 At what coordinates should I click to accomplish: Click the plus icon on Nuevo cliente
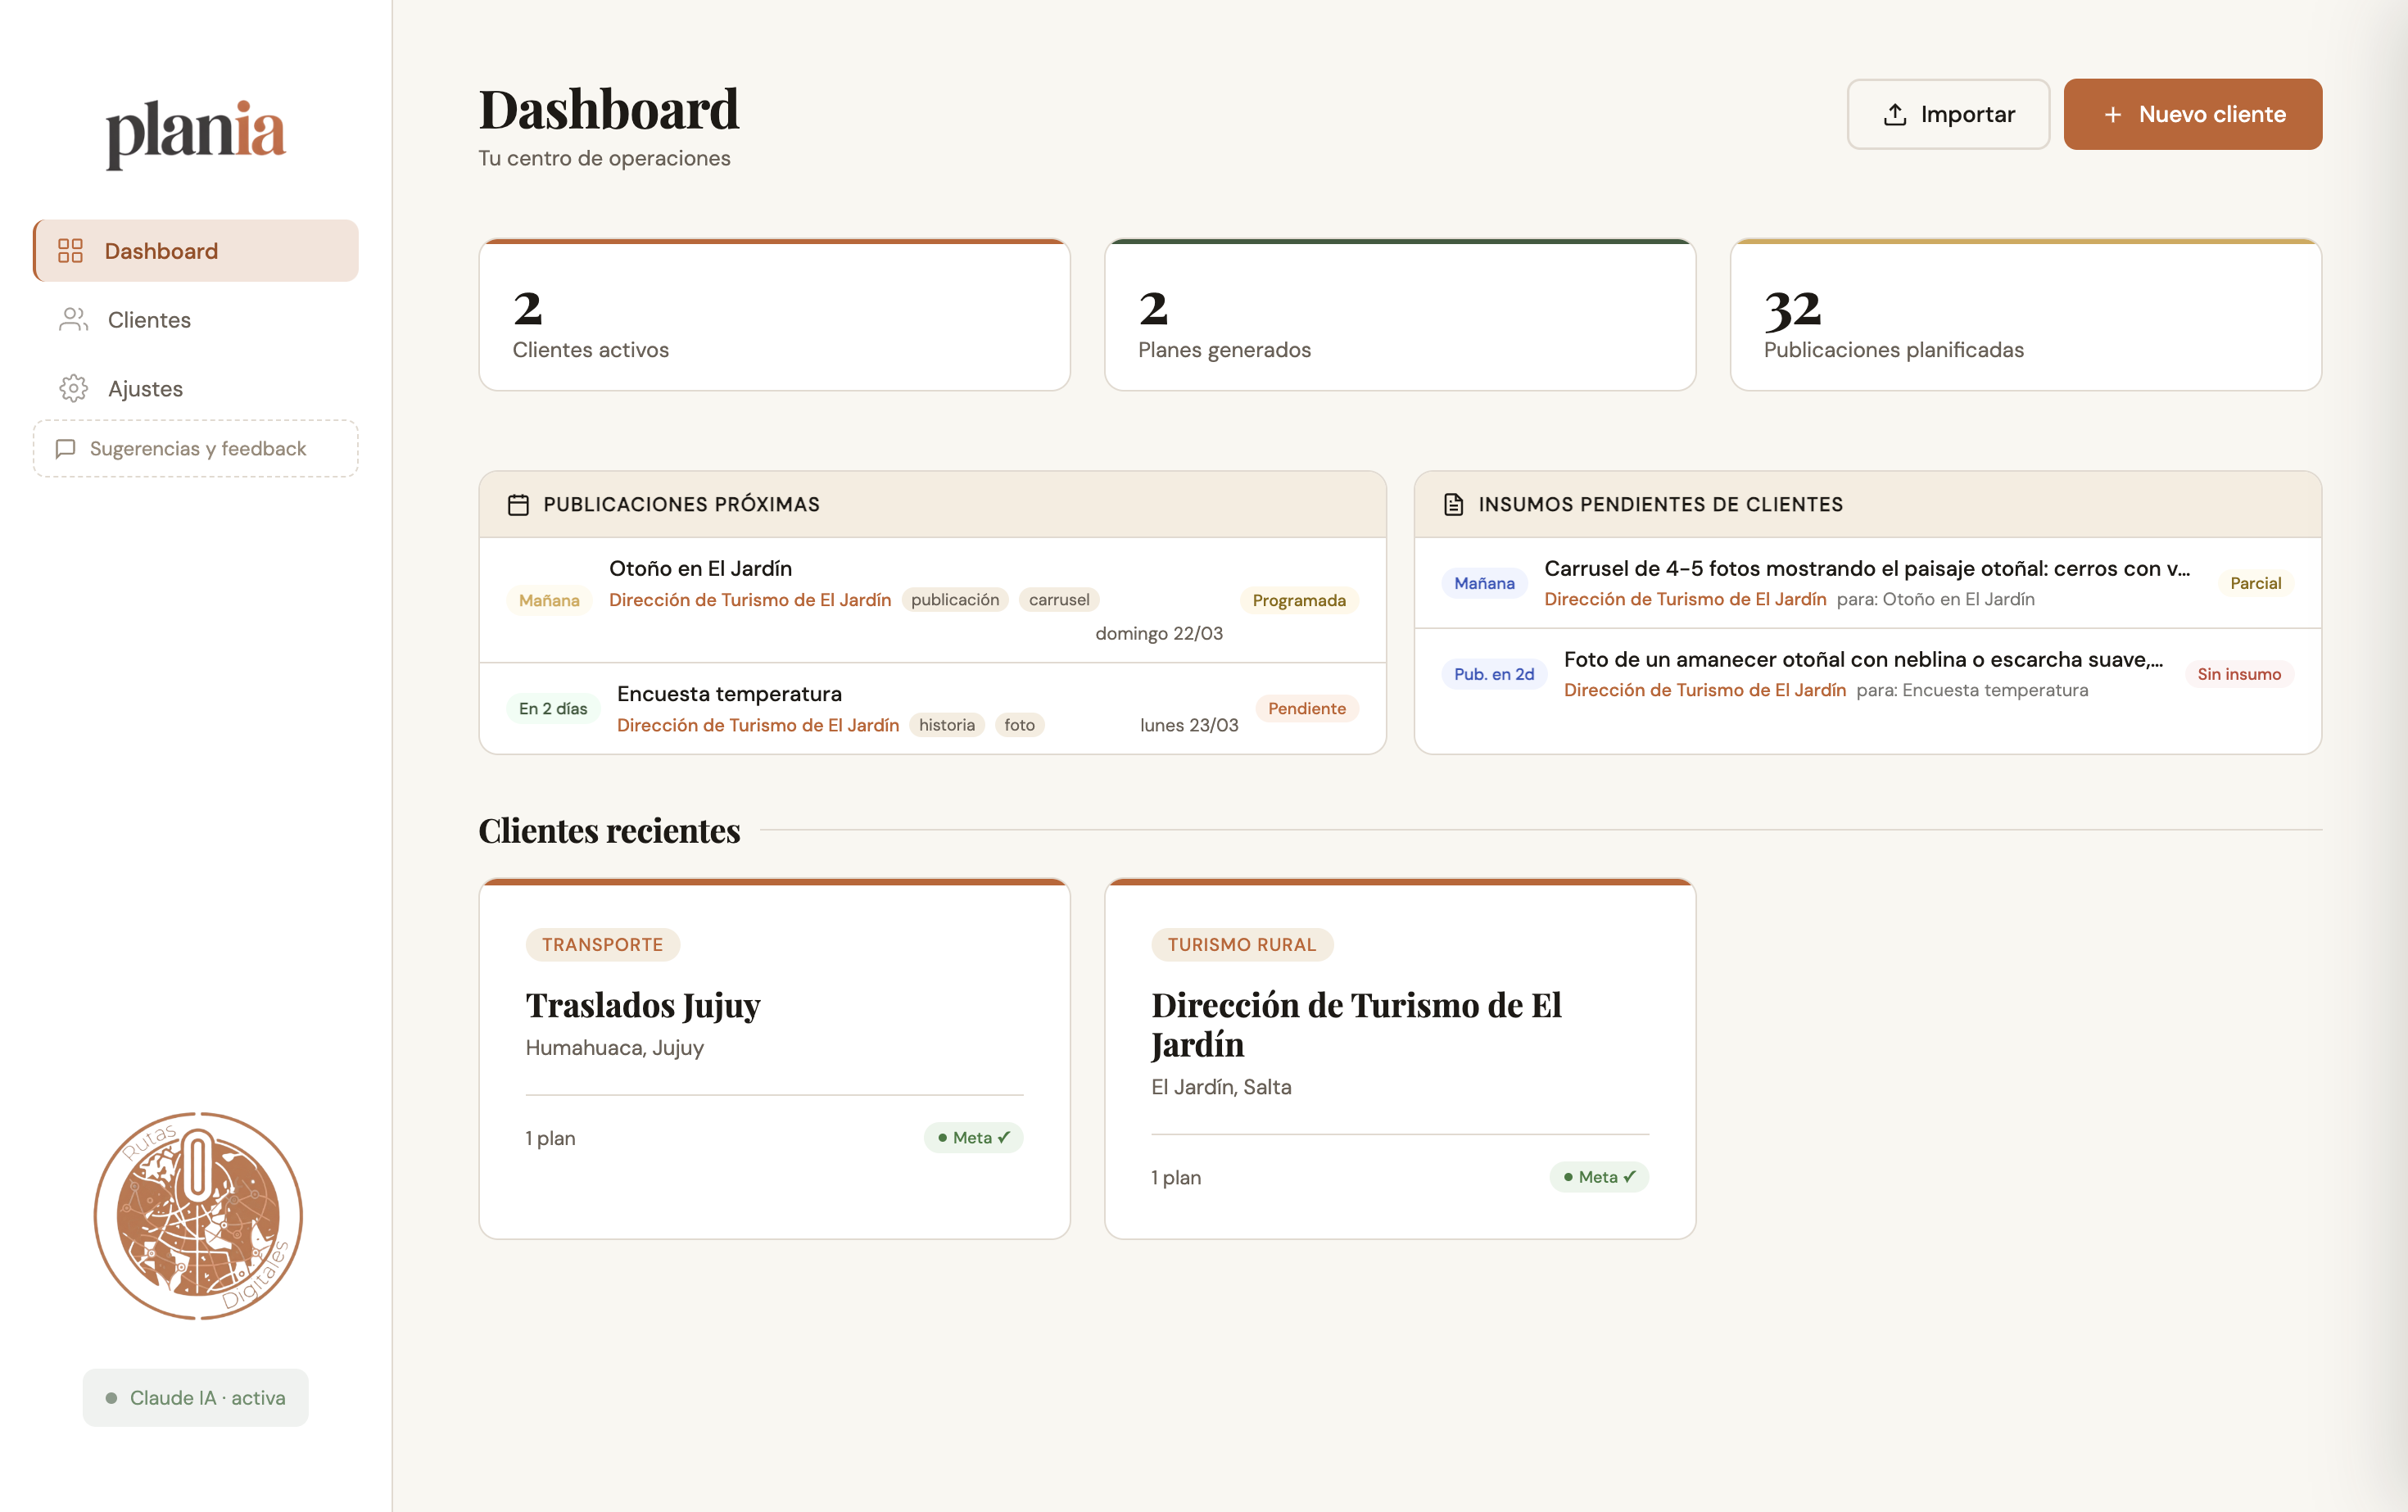(x=2113, y=114)
